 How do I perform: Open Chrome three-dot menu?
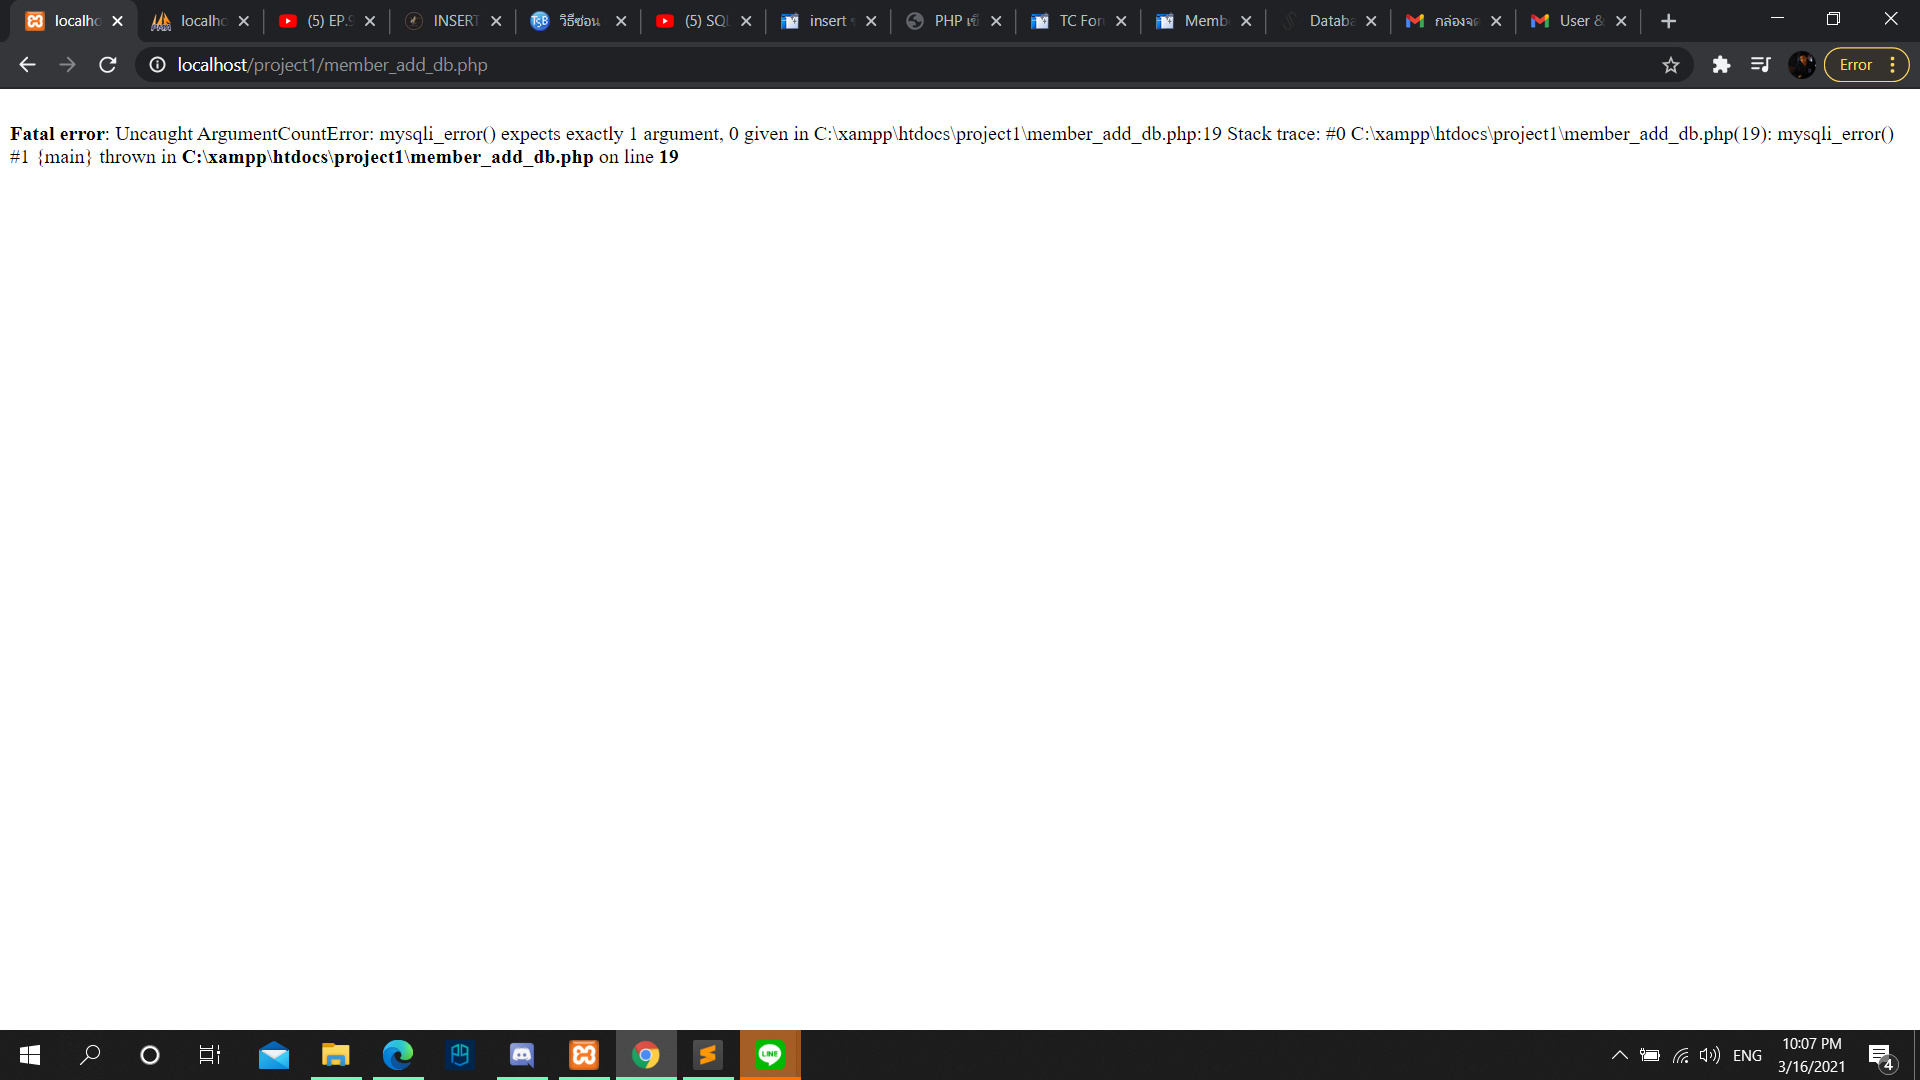1893,65
